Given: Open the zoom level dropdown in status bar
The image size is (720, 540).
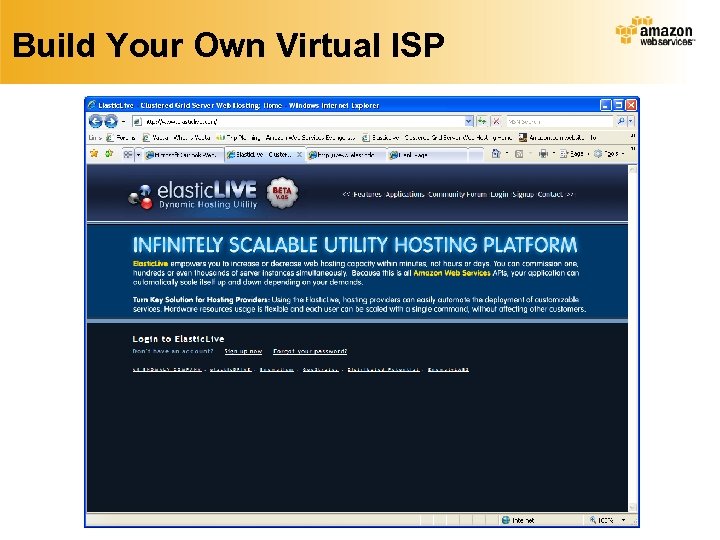Looking at the screenshot, I should (x=623, y=520).
